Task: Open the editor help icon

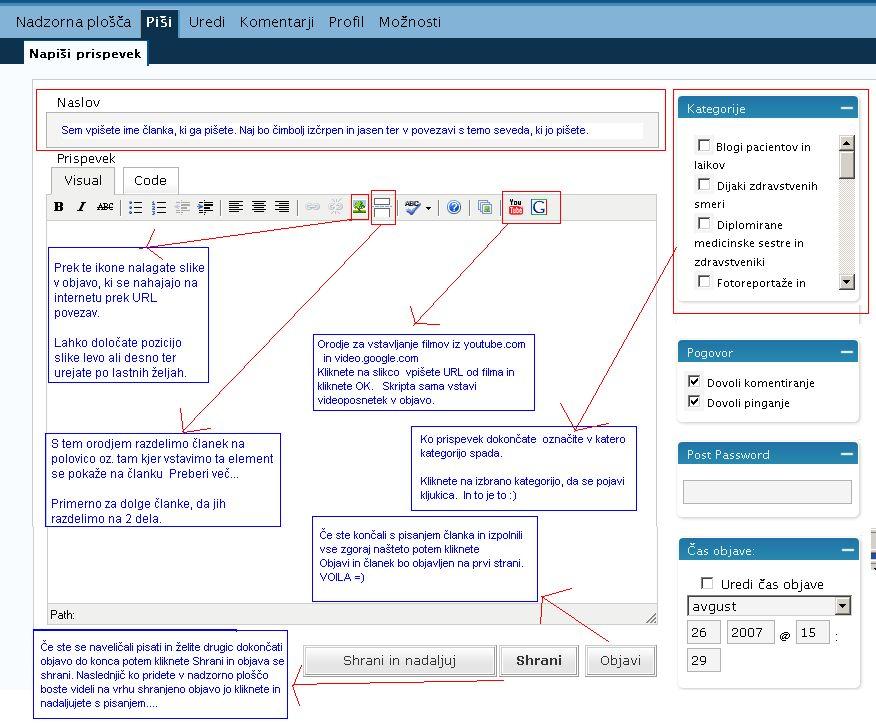Action: [x=454, y=207]
